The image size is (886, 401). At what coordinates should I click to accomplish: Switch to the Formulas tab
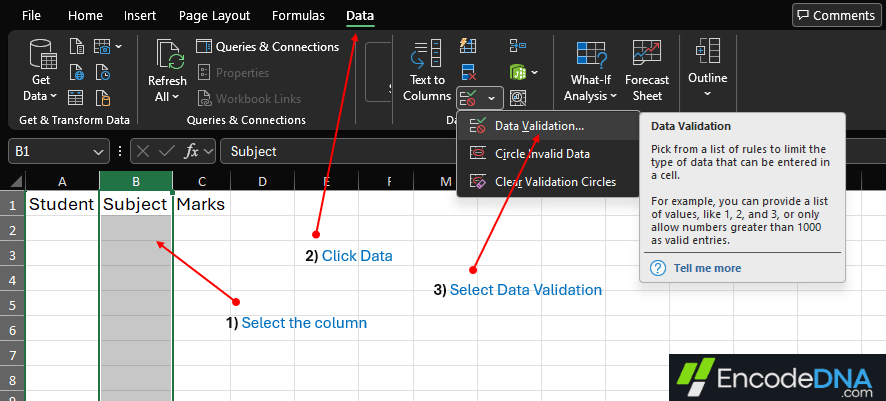298,16
